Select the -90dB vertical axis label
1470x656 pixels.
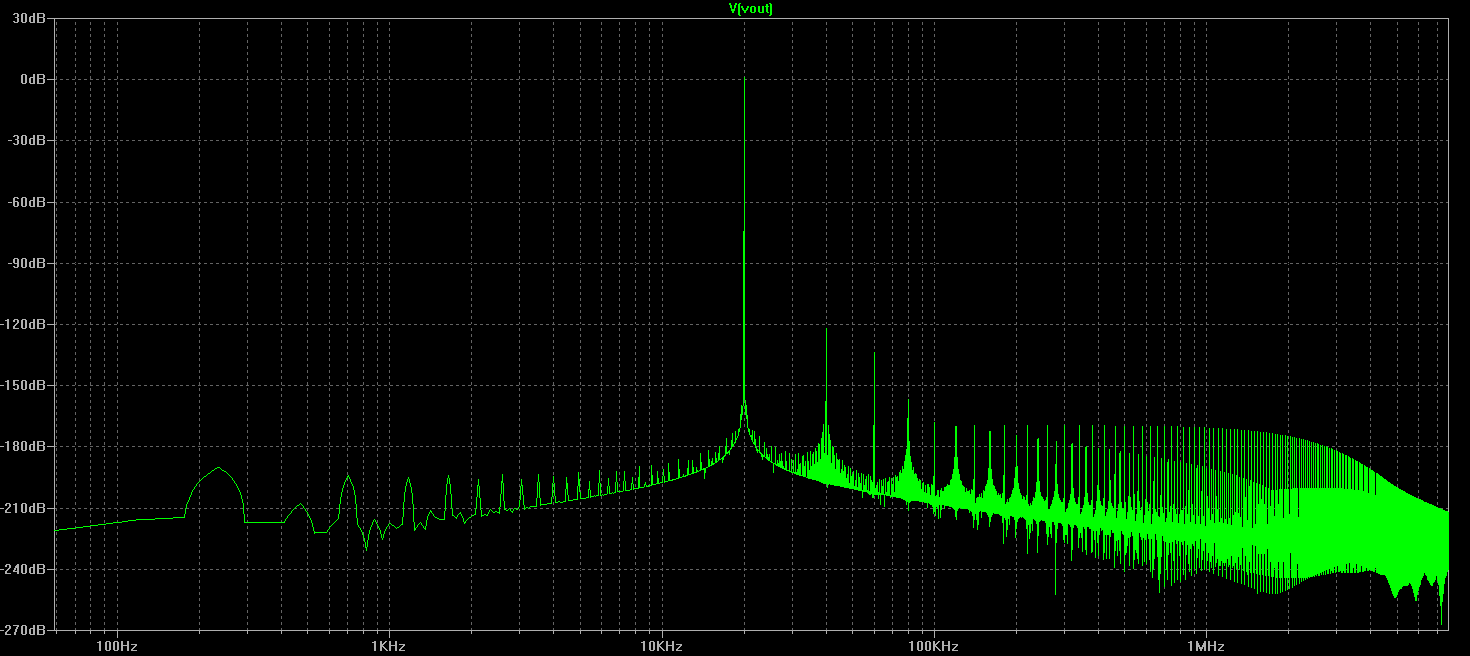pyautogui.click(x=29, y=264)
